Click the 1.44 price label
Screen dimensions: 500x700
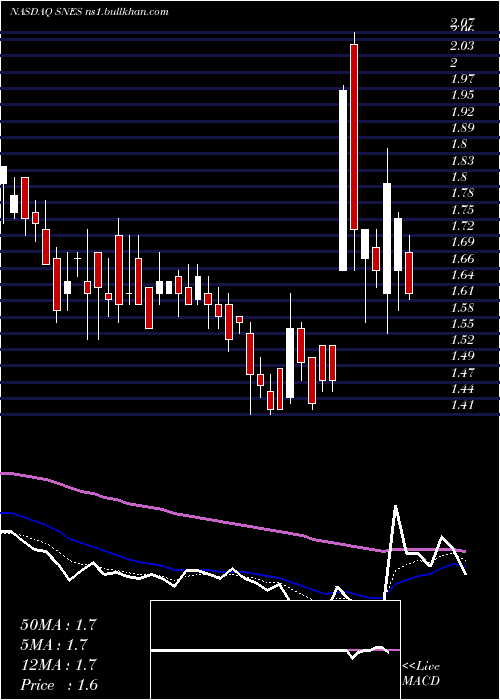click(x=462, y=389)
